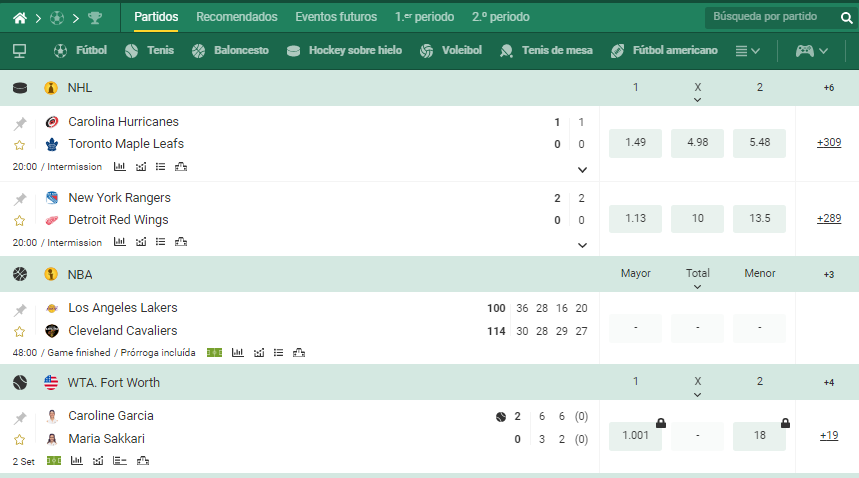The image size is (859, 478).
Task: Filter by Tenis de mesa
Action: pos(546,50)
